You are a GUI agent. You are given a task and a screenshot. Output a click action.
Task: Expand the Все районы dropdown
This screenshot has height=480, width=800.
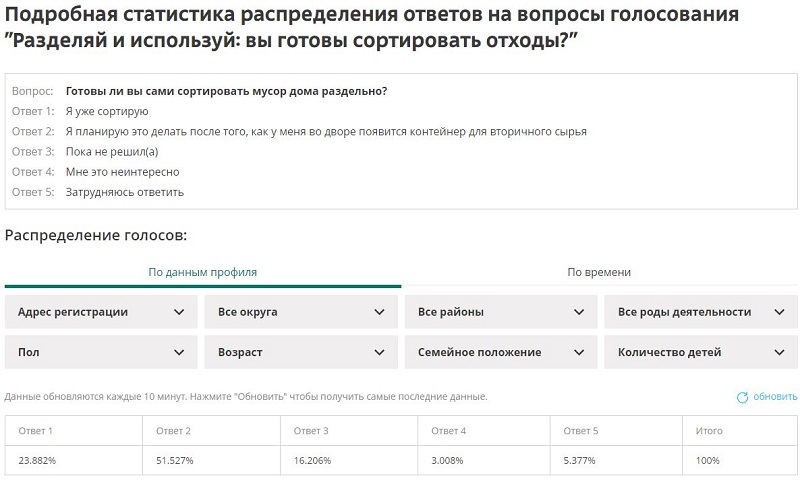pos(500,312)
